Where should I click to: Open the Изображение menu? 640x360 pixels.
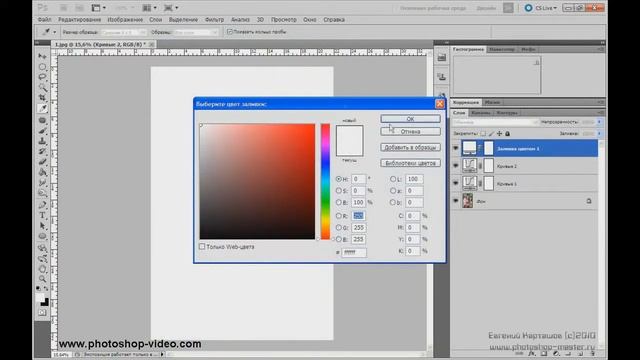click(125, 20)
